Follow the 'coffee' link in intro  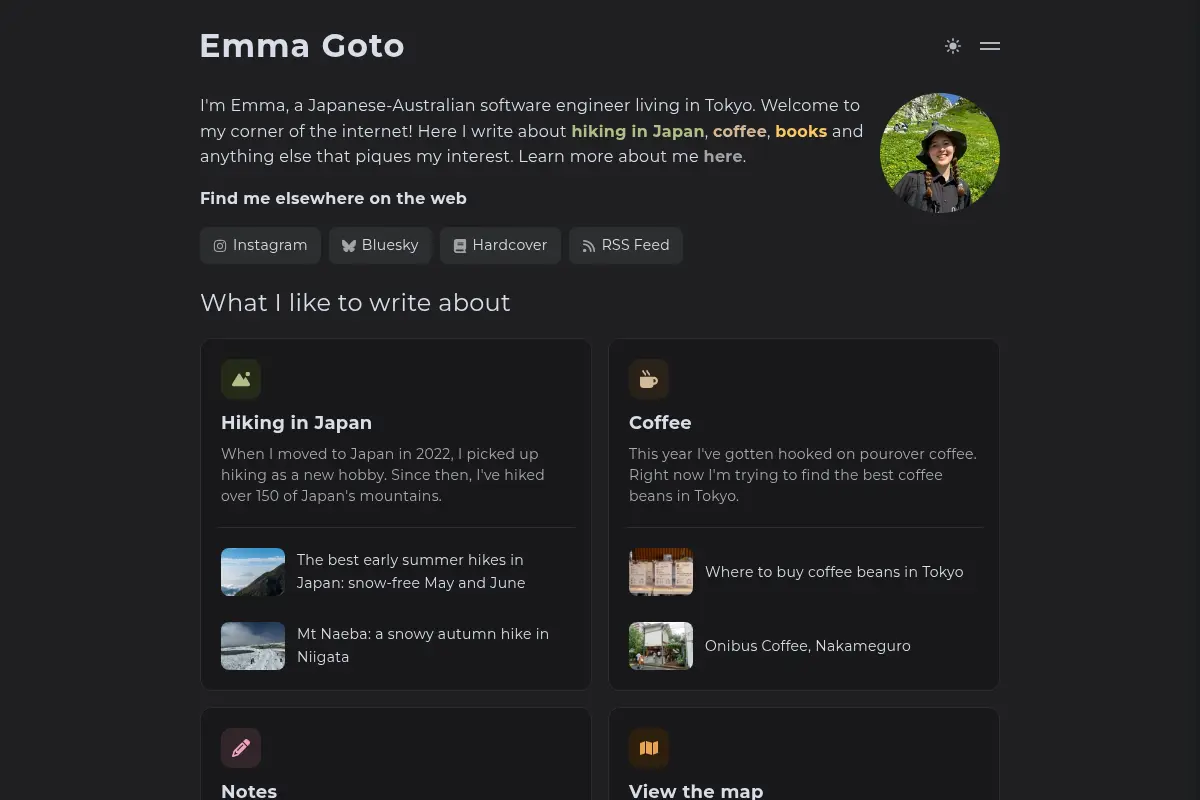pyautogui.click(x=740, y=131)
